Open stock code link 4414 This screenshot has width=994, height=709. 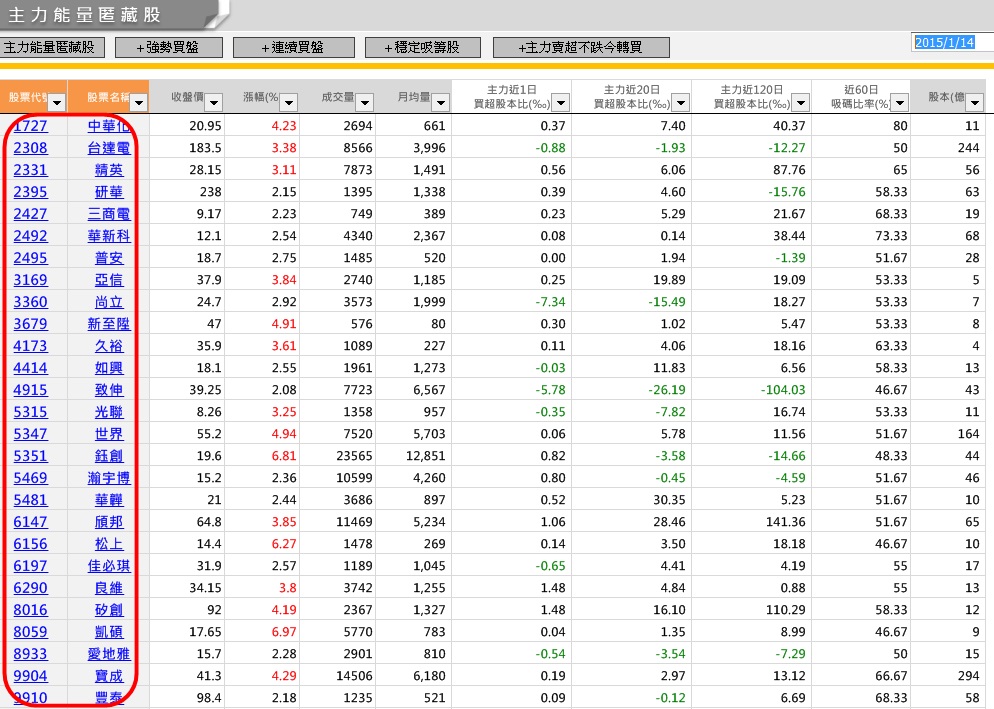pyautogui.click(x=30, y=368)
